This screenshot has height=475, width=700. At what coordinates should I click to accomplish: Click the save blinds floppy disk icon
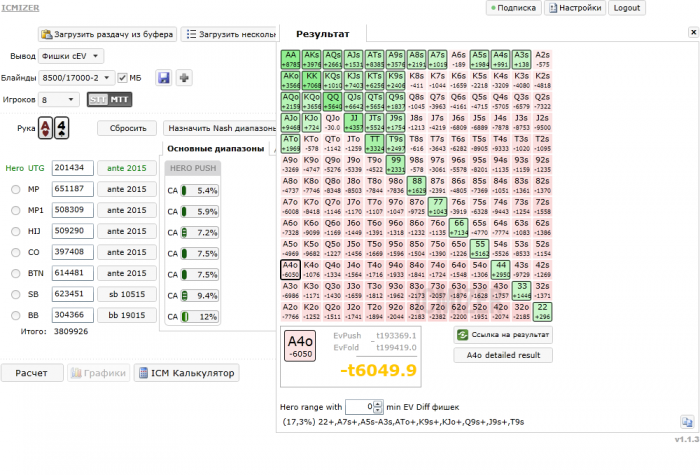(x=164, y=78)
